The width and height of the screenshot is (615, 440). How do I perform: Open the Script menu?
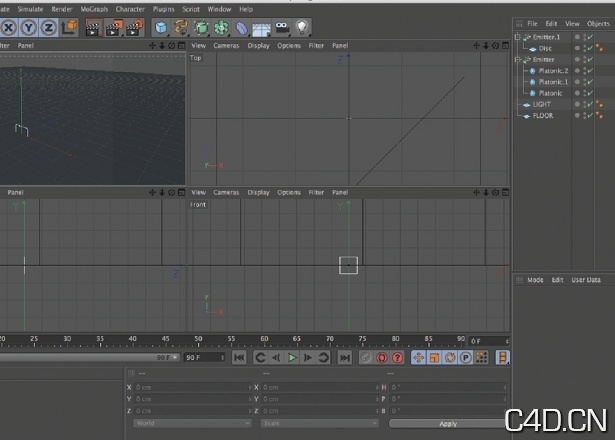pos(191,9)
